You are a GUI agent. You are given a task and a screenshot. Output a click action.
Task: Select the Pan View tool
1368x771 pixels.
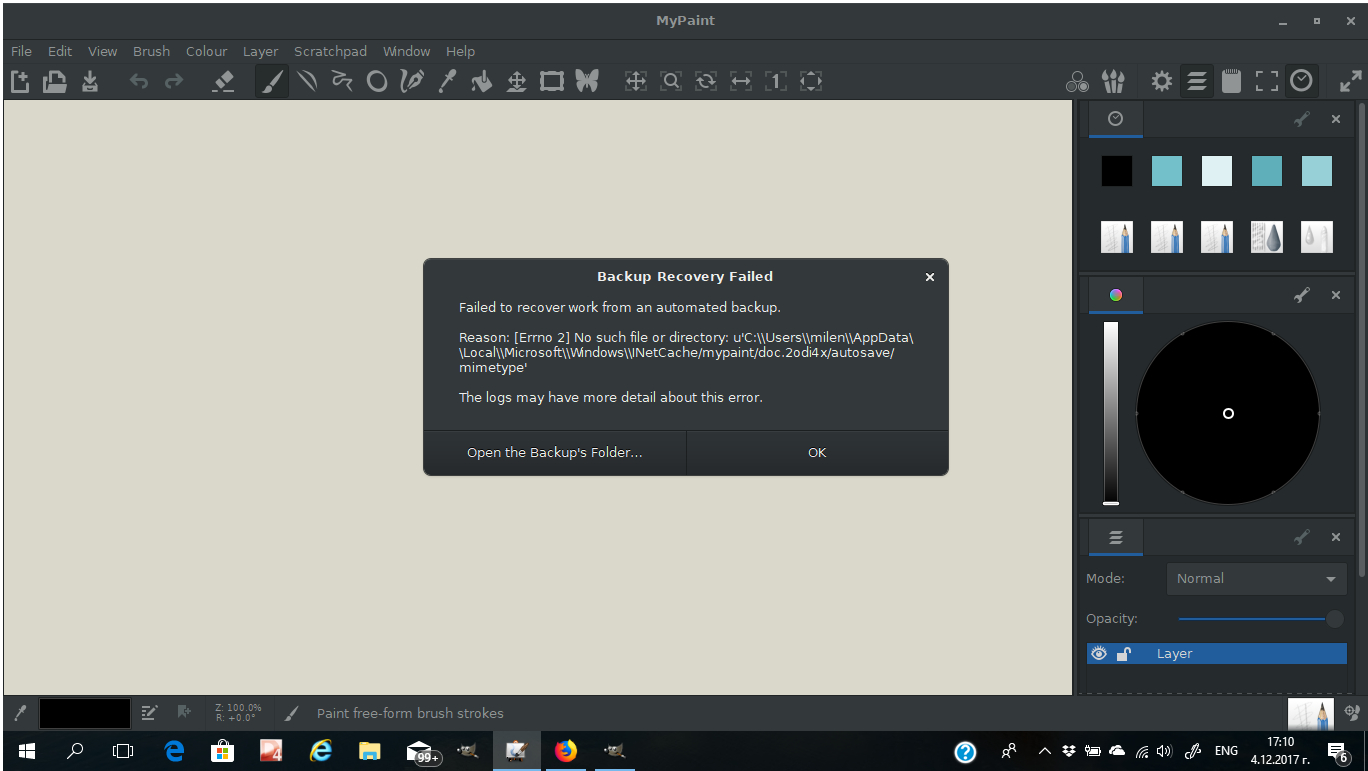(635, 81)
